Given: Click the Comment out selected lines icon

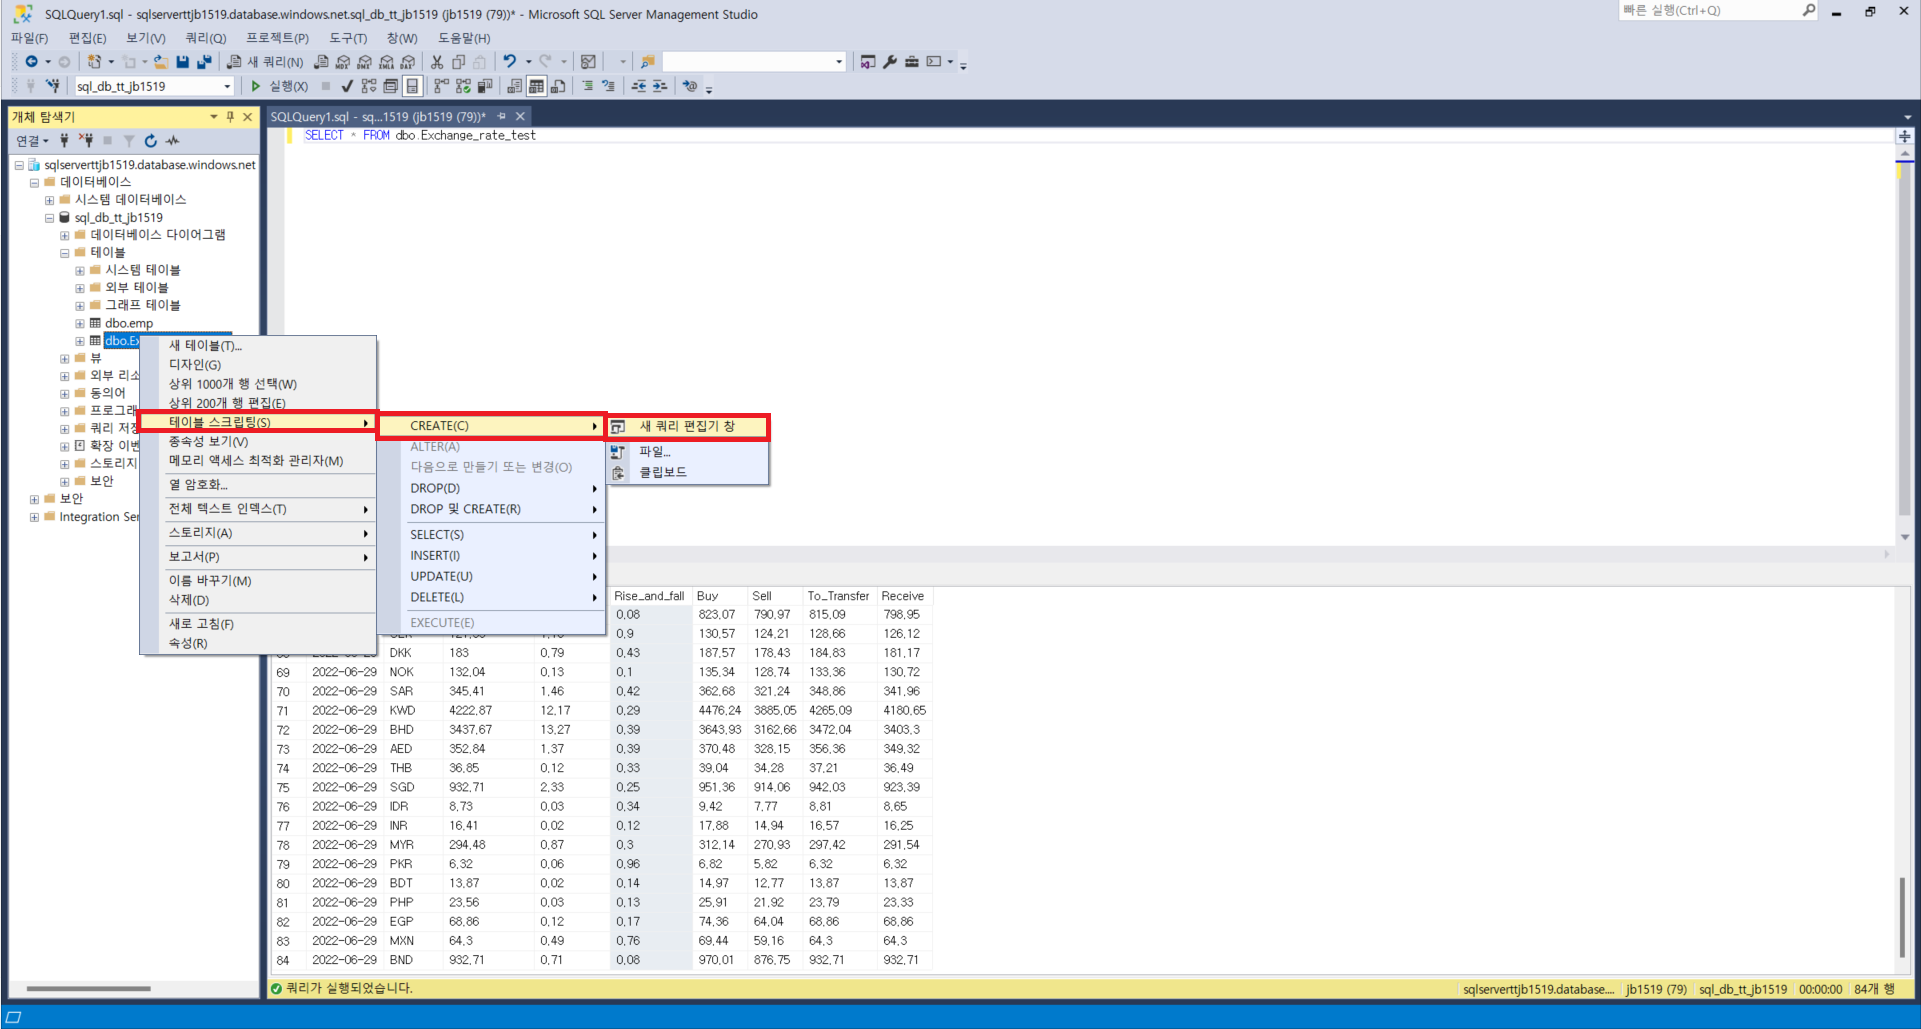Looking at the screenshot, I should pyautogui.click(x=588, y=86).
